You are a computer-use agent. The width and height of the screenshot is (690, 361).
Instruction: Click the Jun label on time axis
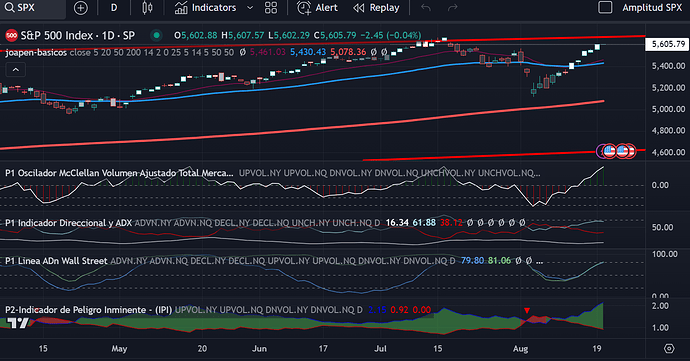click(x=260, y=349)
